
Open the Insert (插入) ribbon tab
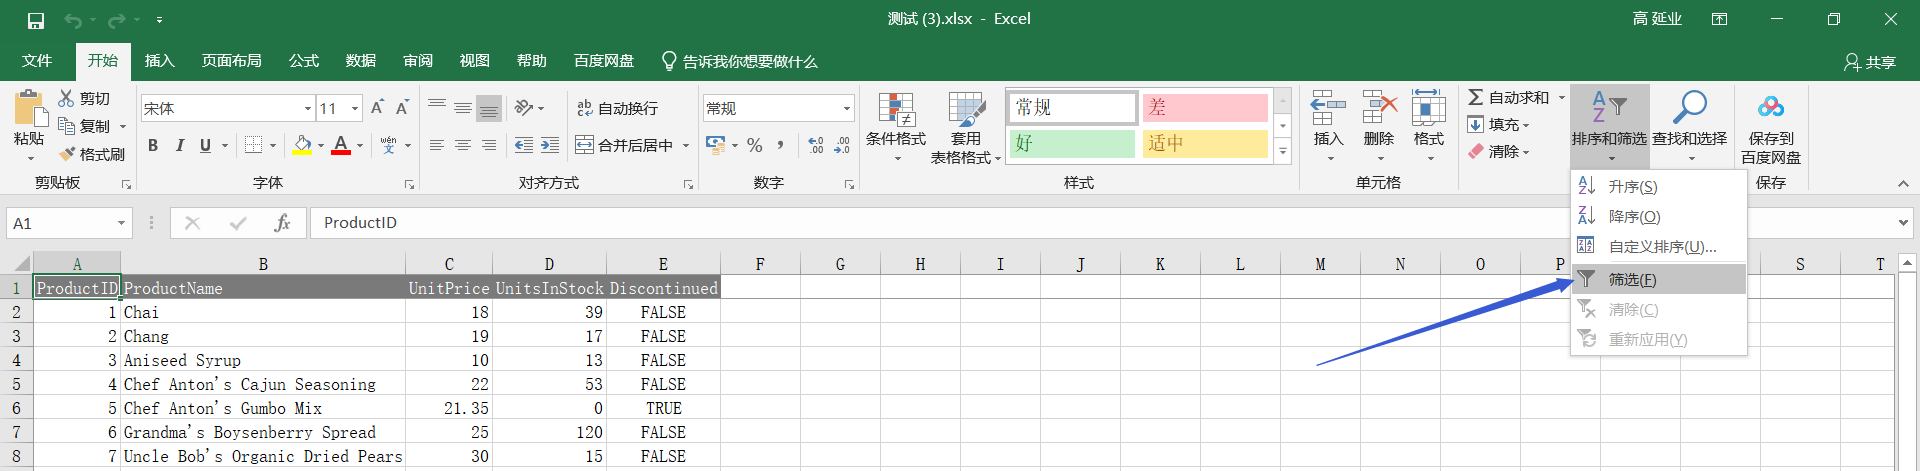[159, 61]
